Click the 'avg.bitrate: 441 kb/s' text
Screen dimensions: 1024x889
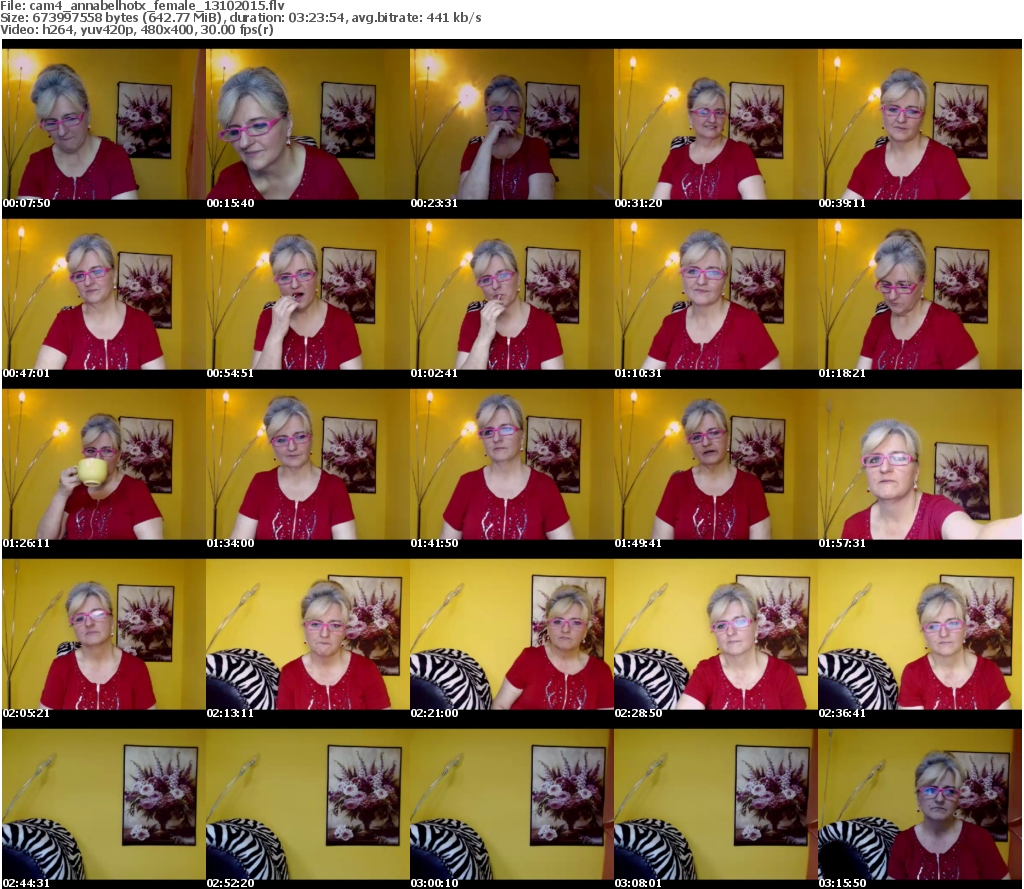[x=417, y=18]
